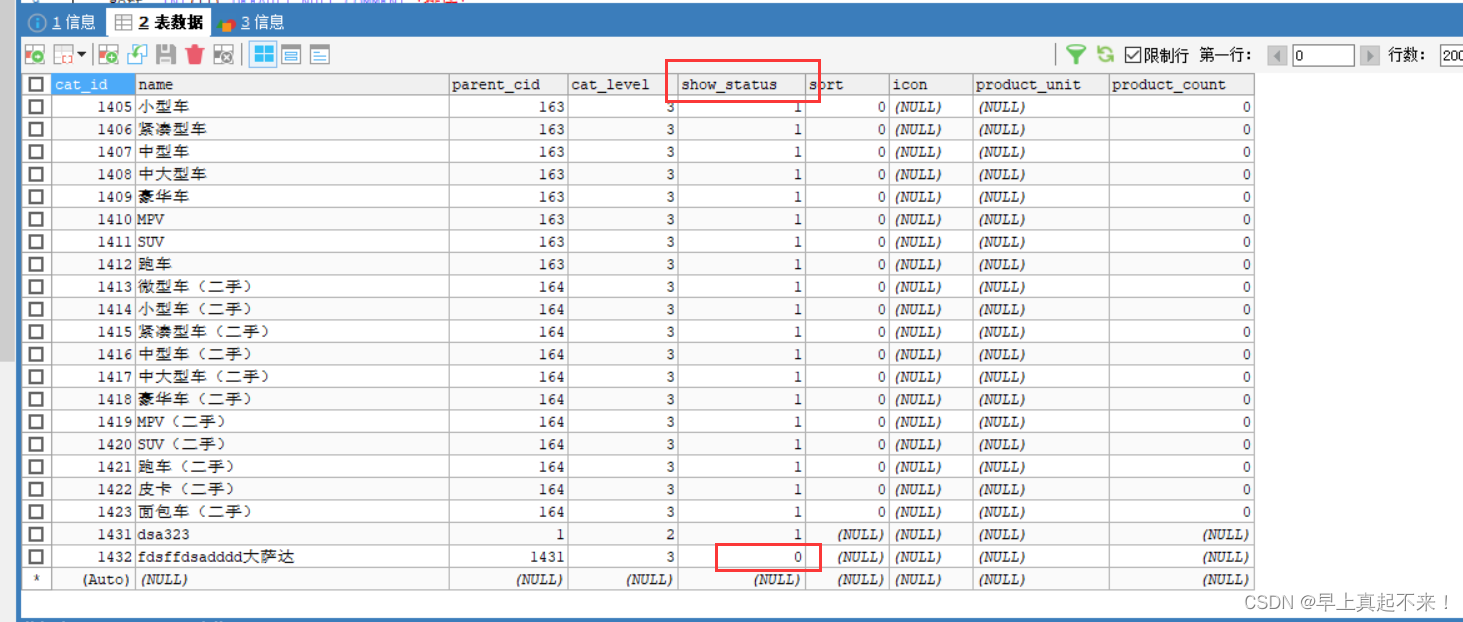Image resolution: width=1463 pixels, height=622 pixels.
Task: Toggle the select-all header checkbox
Action: point(36,85)
